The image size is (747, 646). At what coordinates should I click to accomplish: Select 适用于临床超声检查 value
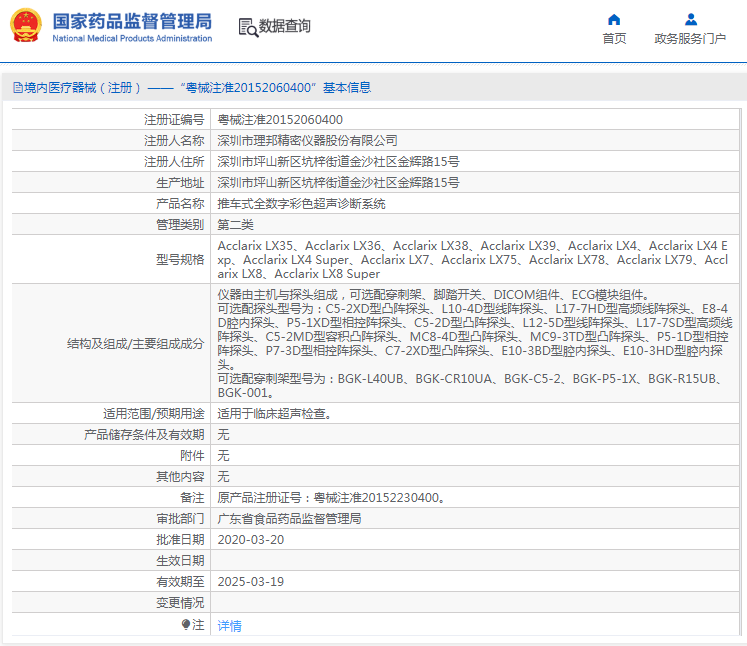tap(274, 414)
